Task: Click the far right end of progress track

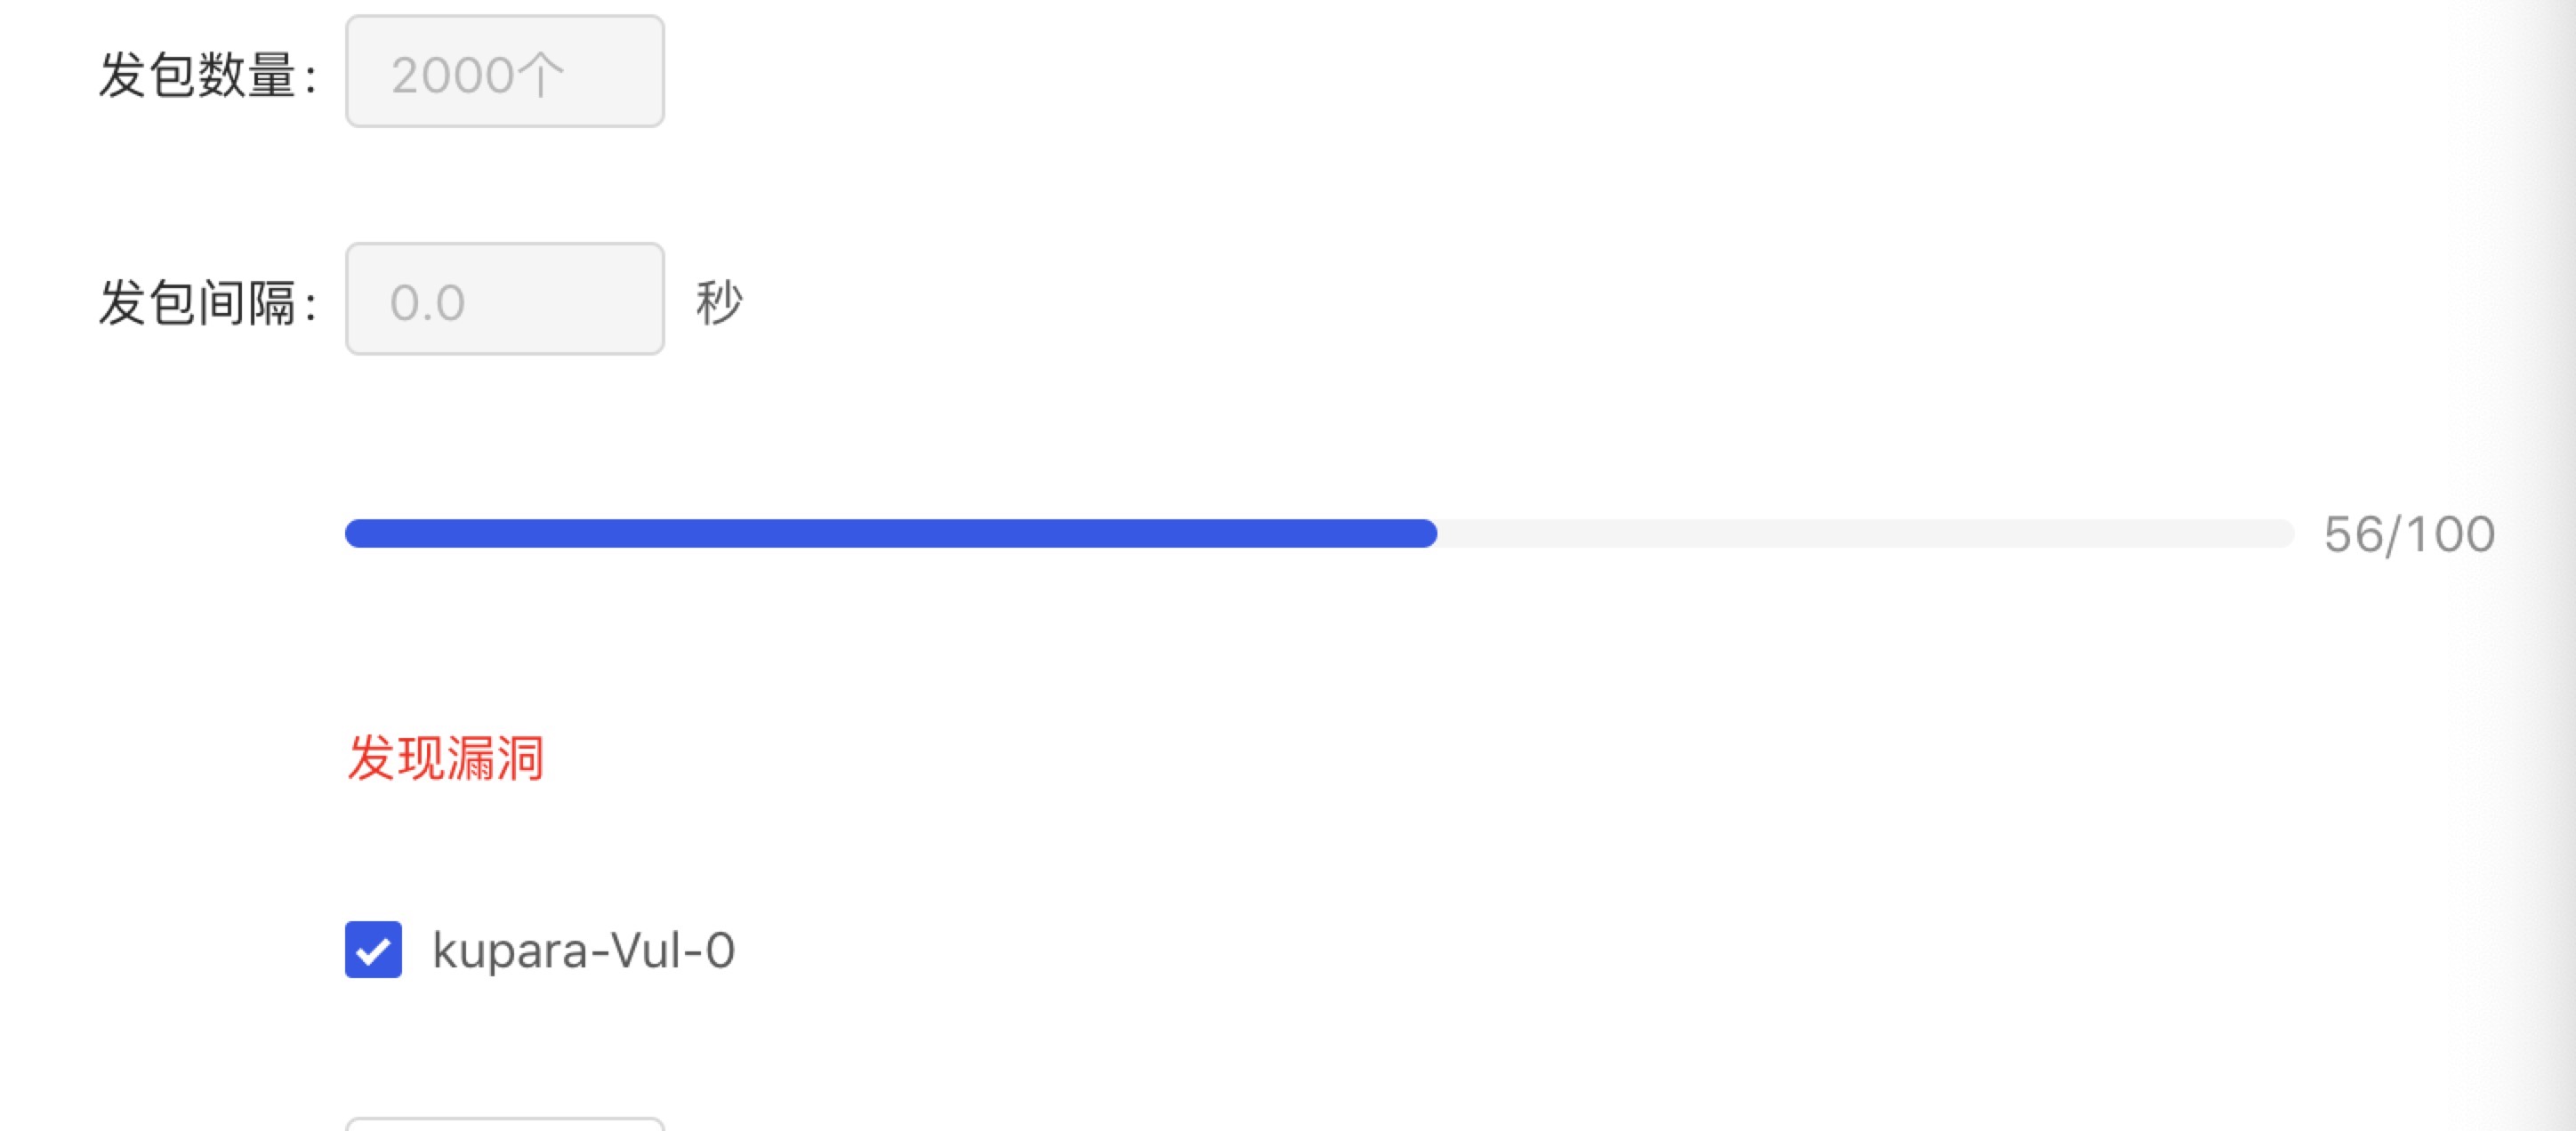Action: pos(2286,534)
